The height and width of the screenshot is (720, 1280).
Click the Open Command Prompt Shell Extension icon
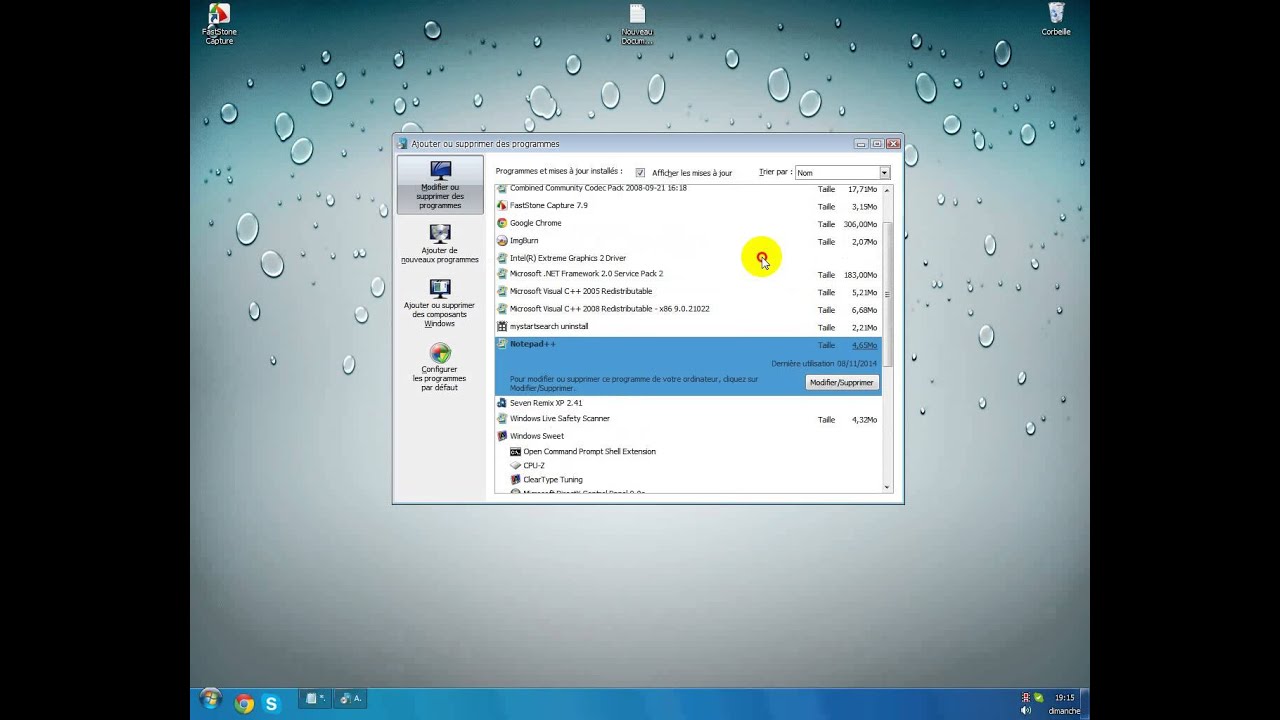tap(515, 451)
